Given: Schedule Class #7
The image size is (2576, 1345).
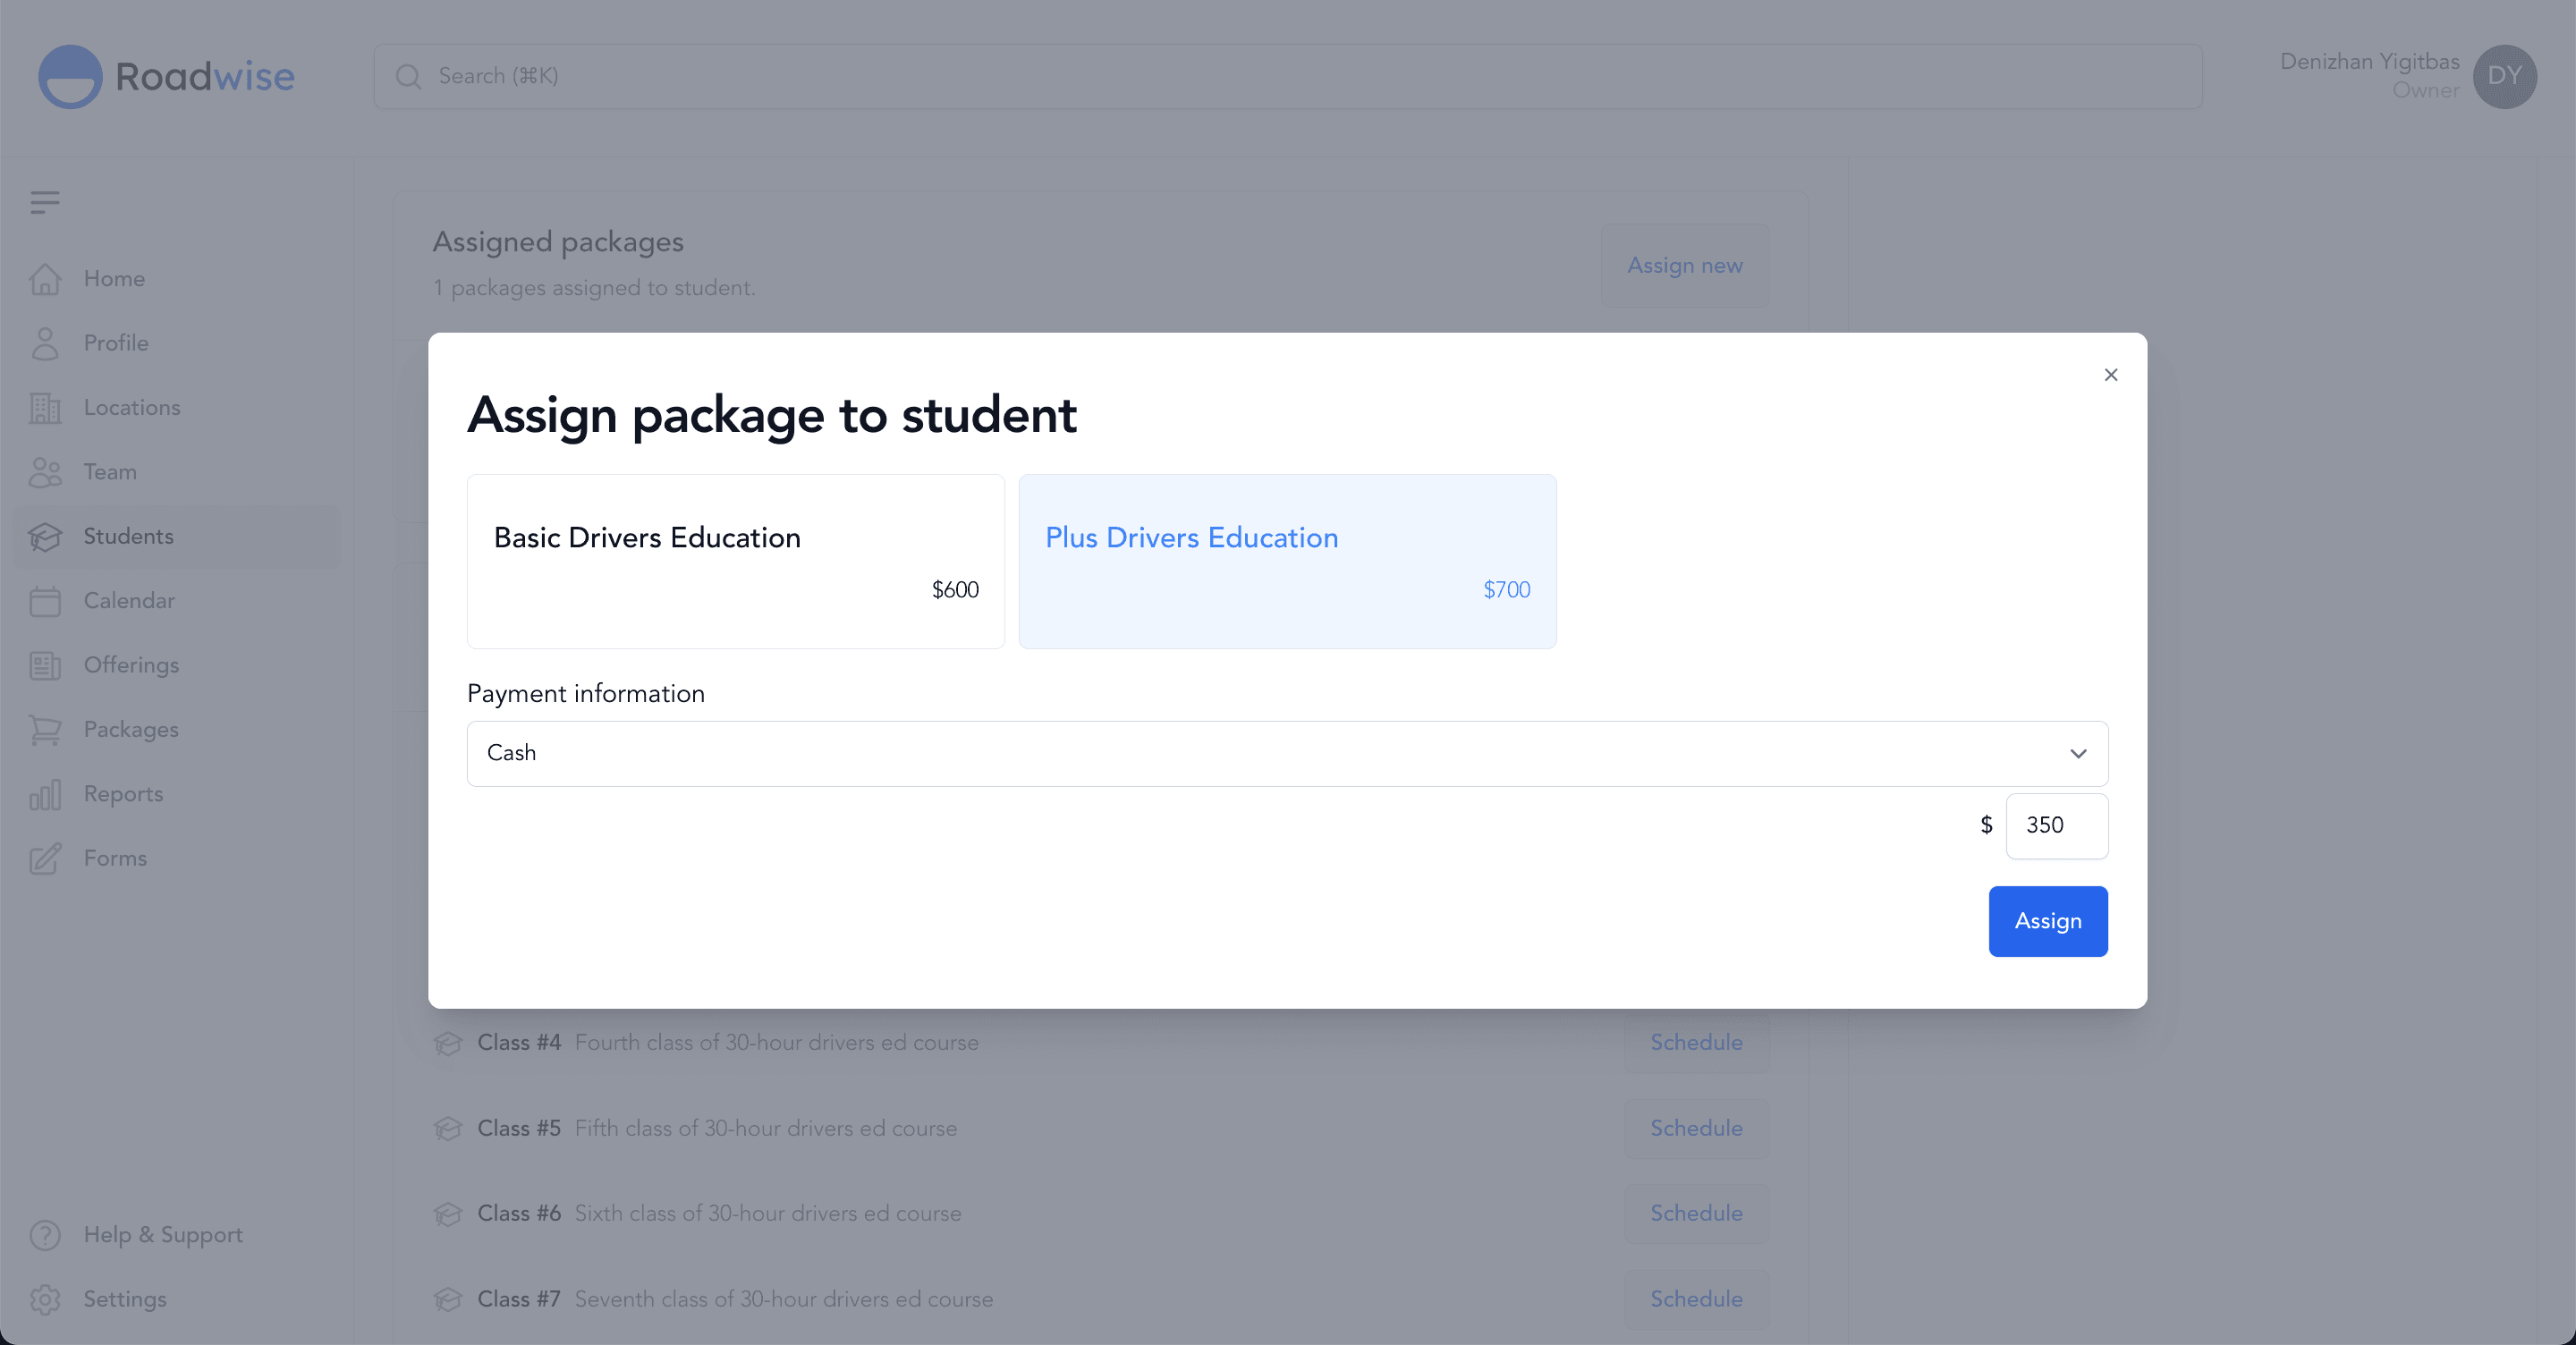Looking at the screenshot, I should coord(1697,1300).
